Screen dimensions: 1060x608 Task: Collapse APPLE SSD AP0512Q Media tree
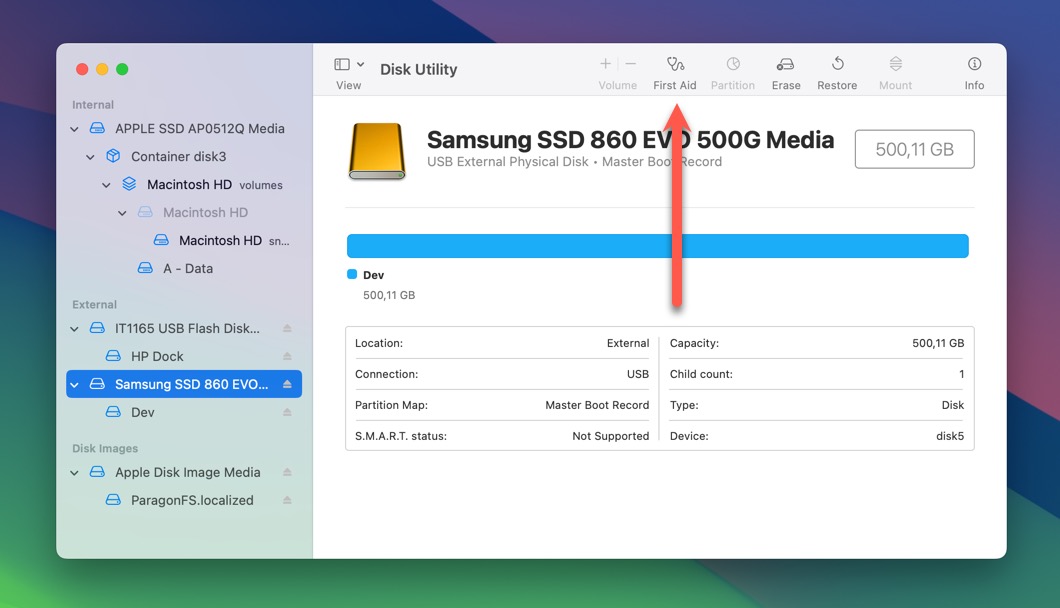tap(74, 128)
